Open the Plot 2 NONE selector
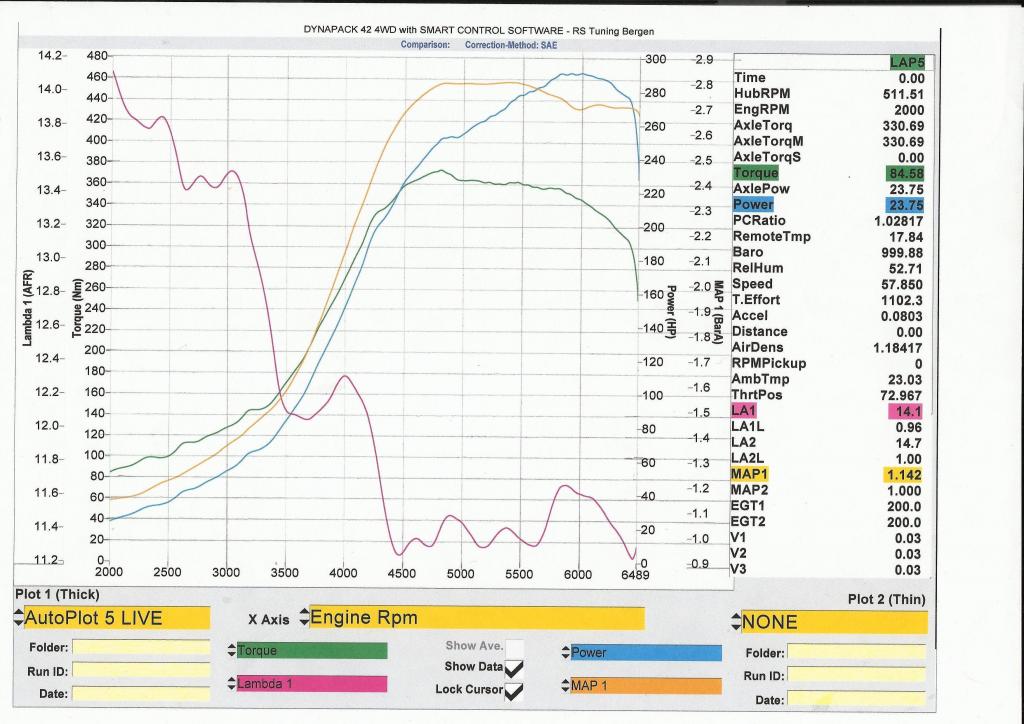 (832, 622)
